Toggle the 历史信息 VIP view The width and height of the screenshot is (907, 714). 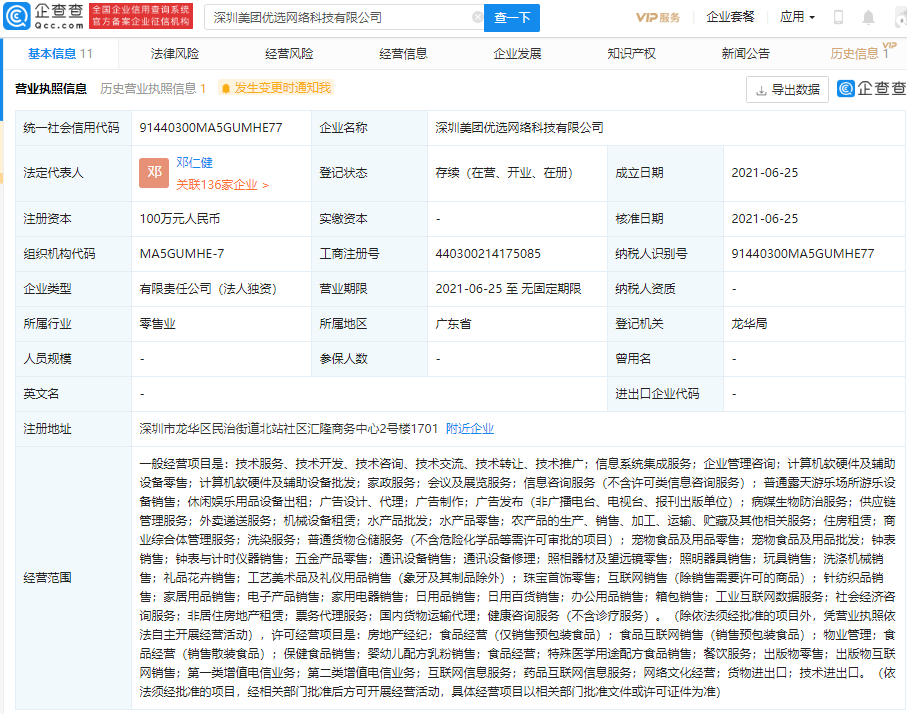tap(856, 53)
